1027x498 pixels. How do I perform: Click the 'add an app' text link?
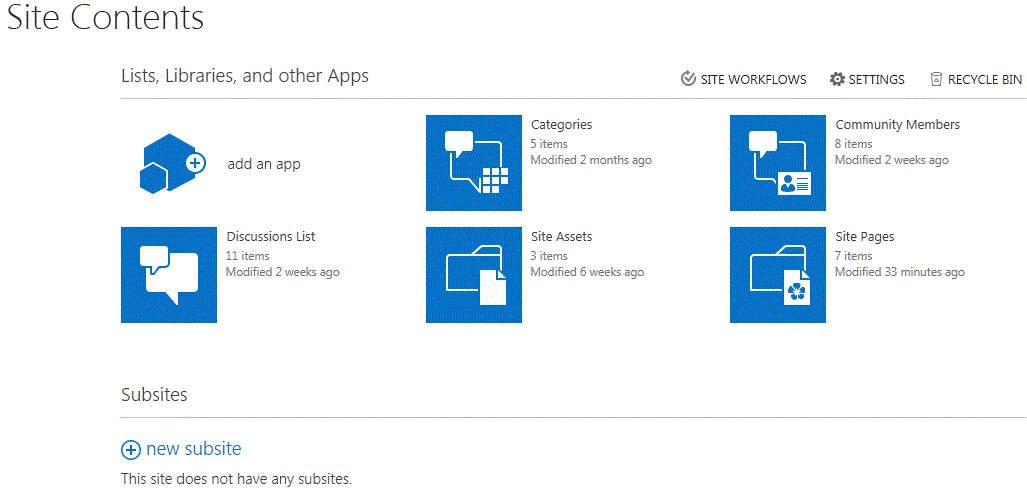coord(264,164)
